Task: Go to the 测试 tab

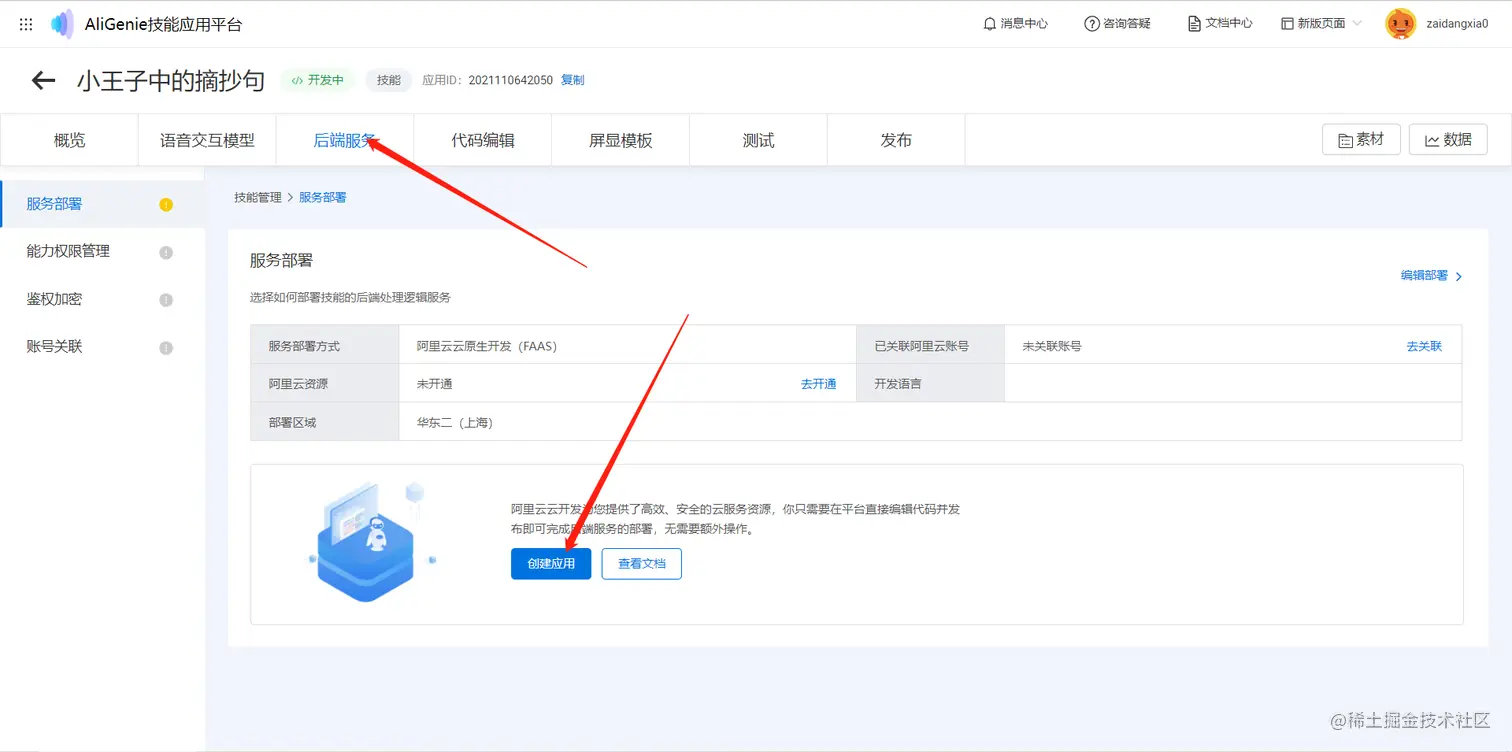Action: (759, 140)
